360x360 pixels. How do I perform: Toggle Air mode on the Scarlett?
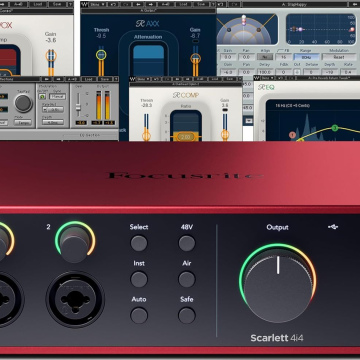point(187,279)
